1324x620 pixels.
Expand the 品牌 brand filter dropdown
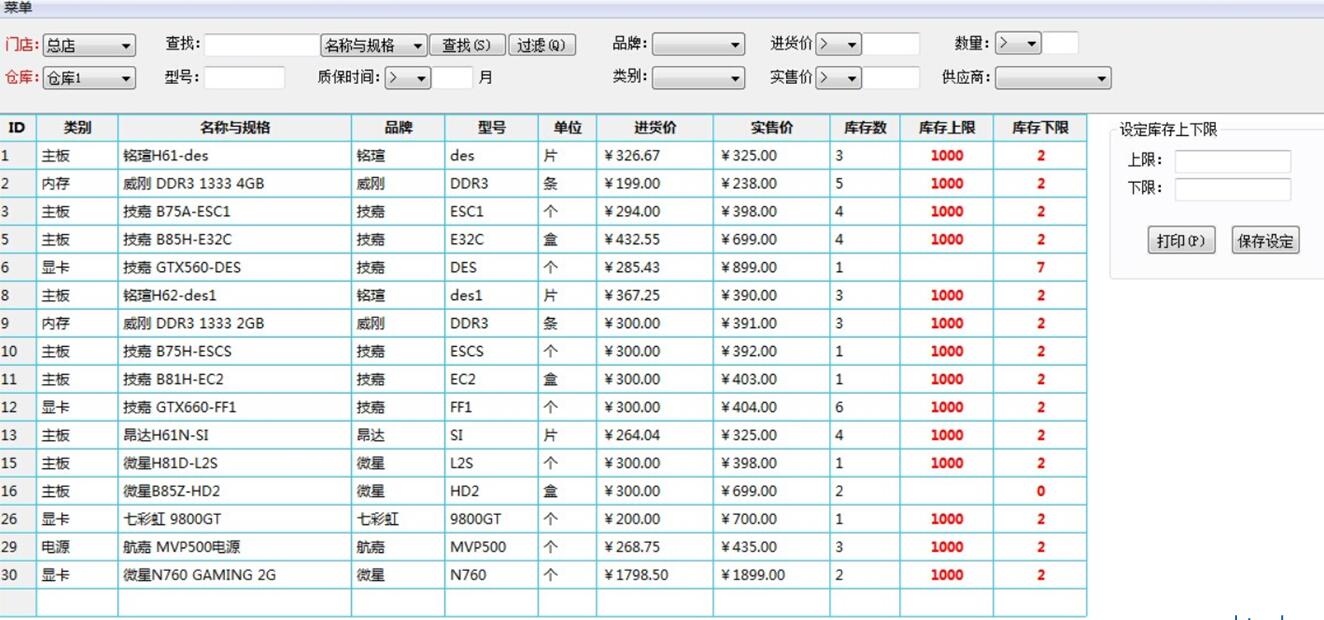coord(698,45)
